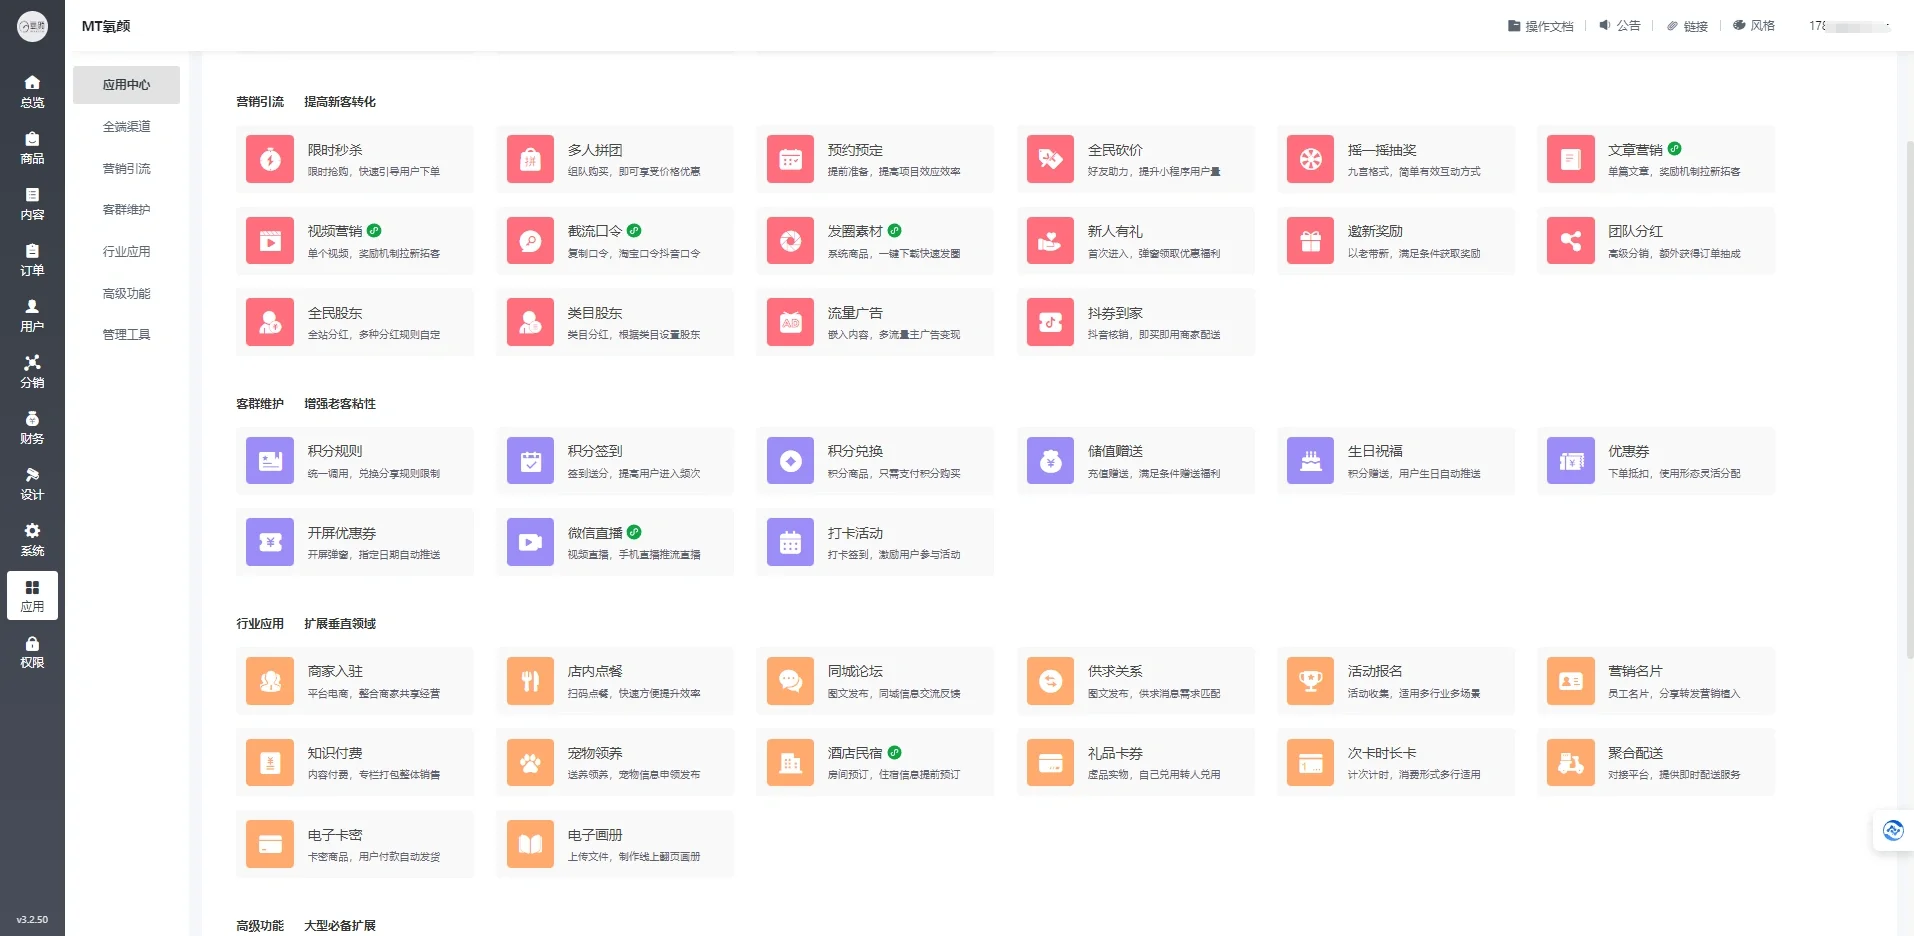Image resolution: width=1914 pixels, height=936 pixels.
Task: Switch to 行业应用 submenu item
Action: [126, 252]
